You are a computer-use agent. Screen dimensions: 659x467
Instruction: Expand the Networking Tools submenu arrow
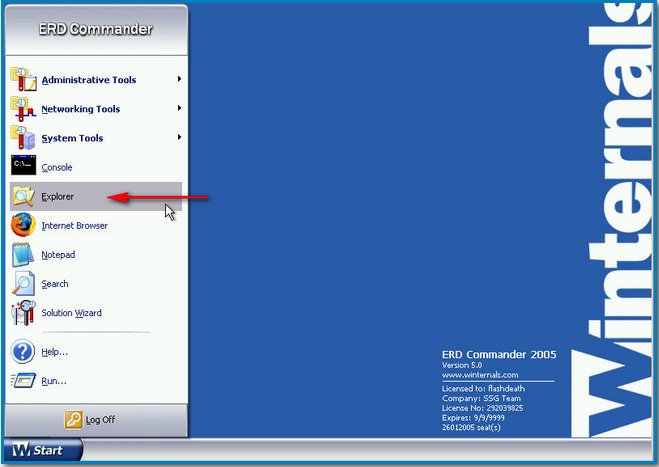click(179, 108)
